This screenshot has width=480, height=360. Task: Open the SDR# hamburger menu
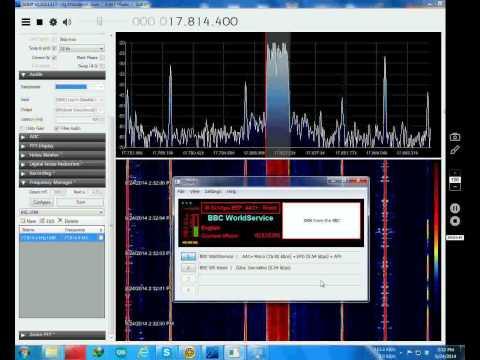pos(26,22)
